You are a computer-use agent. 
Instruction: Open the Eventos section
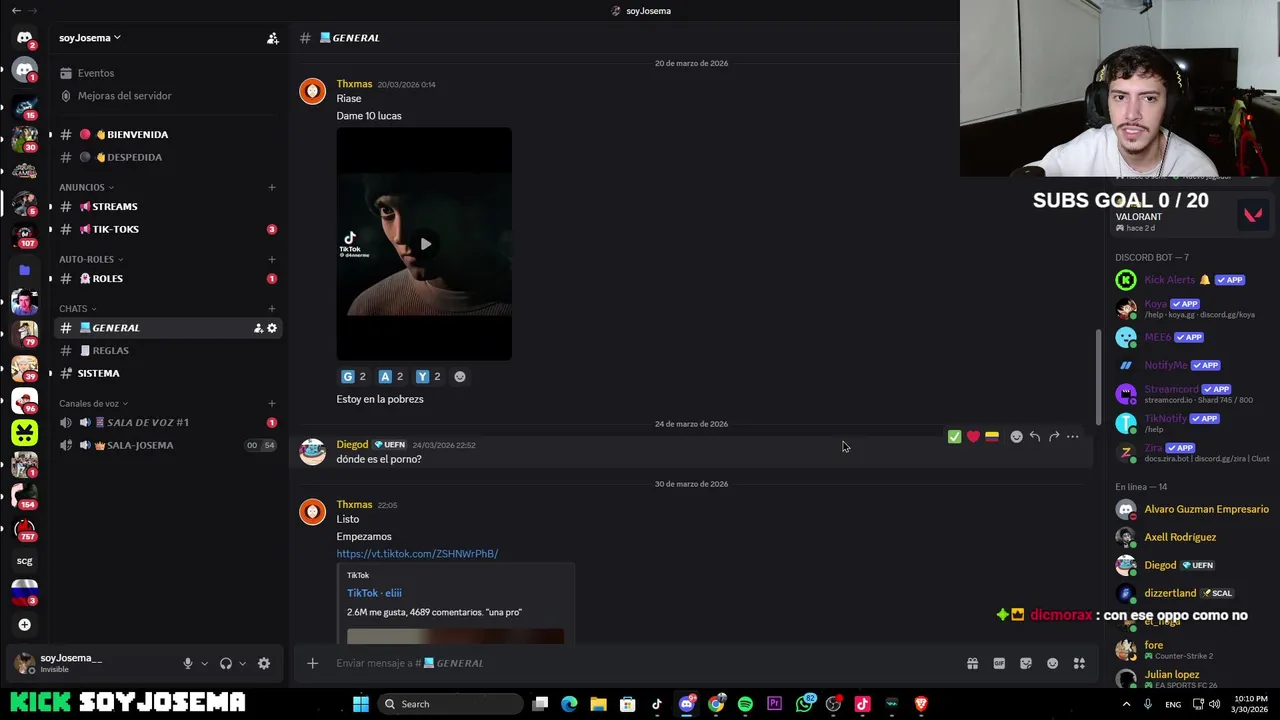click(168, 73)
